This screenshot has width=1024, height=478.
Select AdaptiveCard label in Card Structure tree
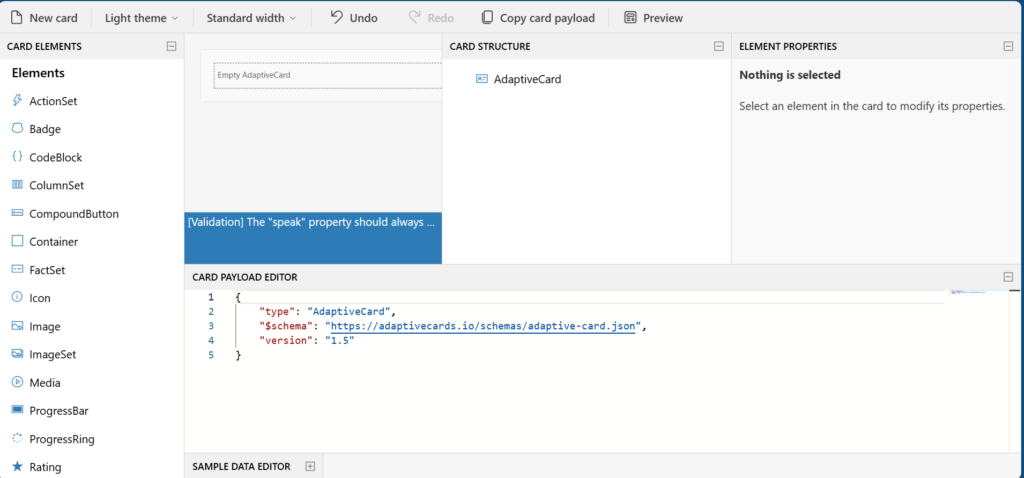(x=528, y=80)
